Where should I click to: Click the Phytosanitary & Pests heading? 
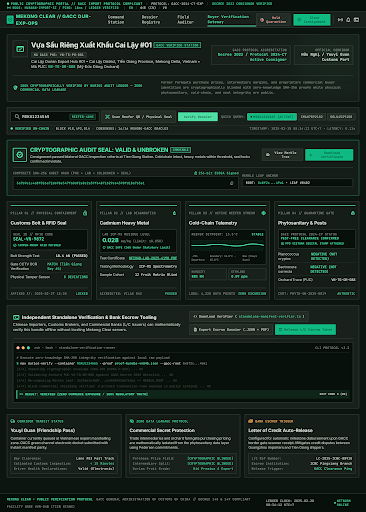coord(302,223)
